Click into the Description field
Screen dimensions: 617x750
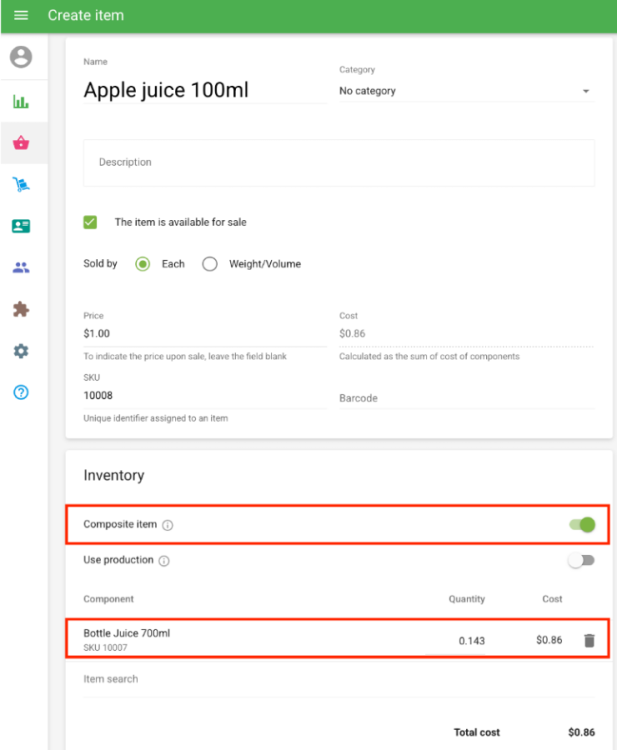point(339,163)
